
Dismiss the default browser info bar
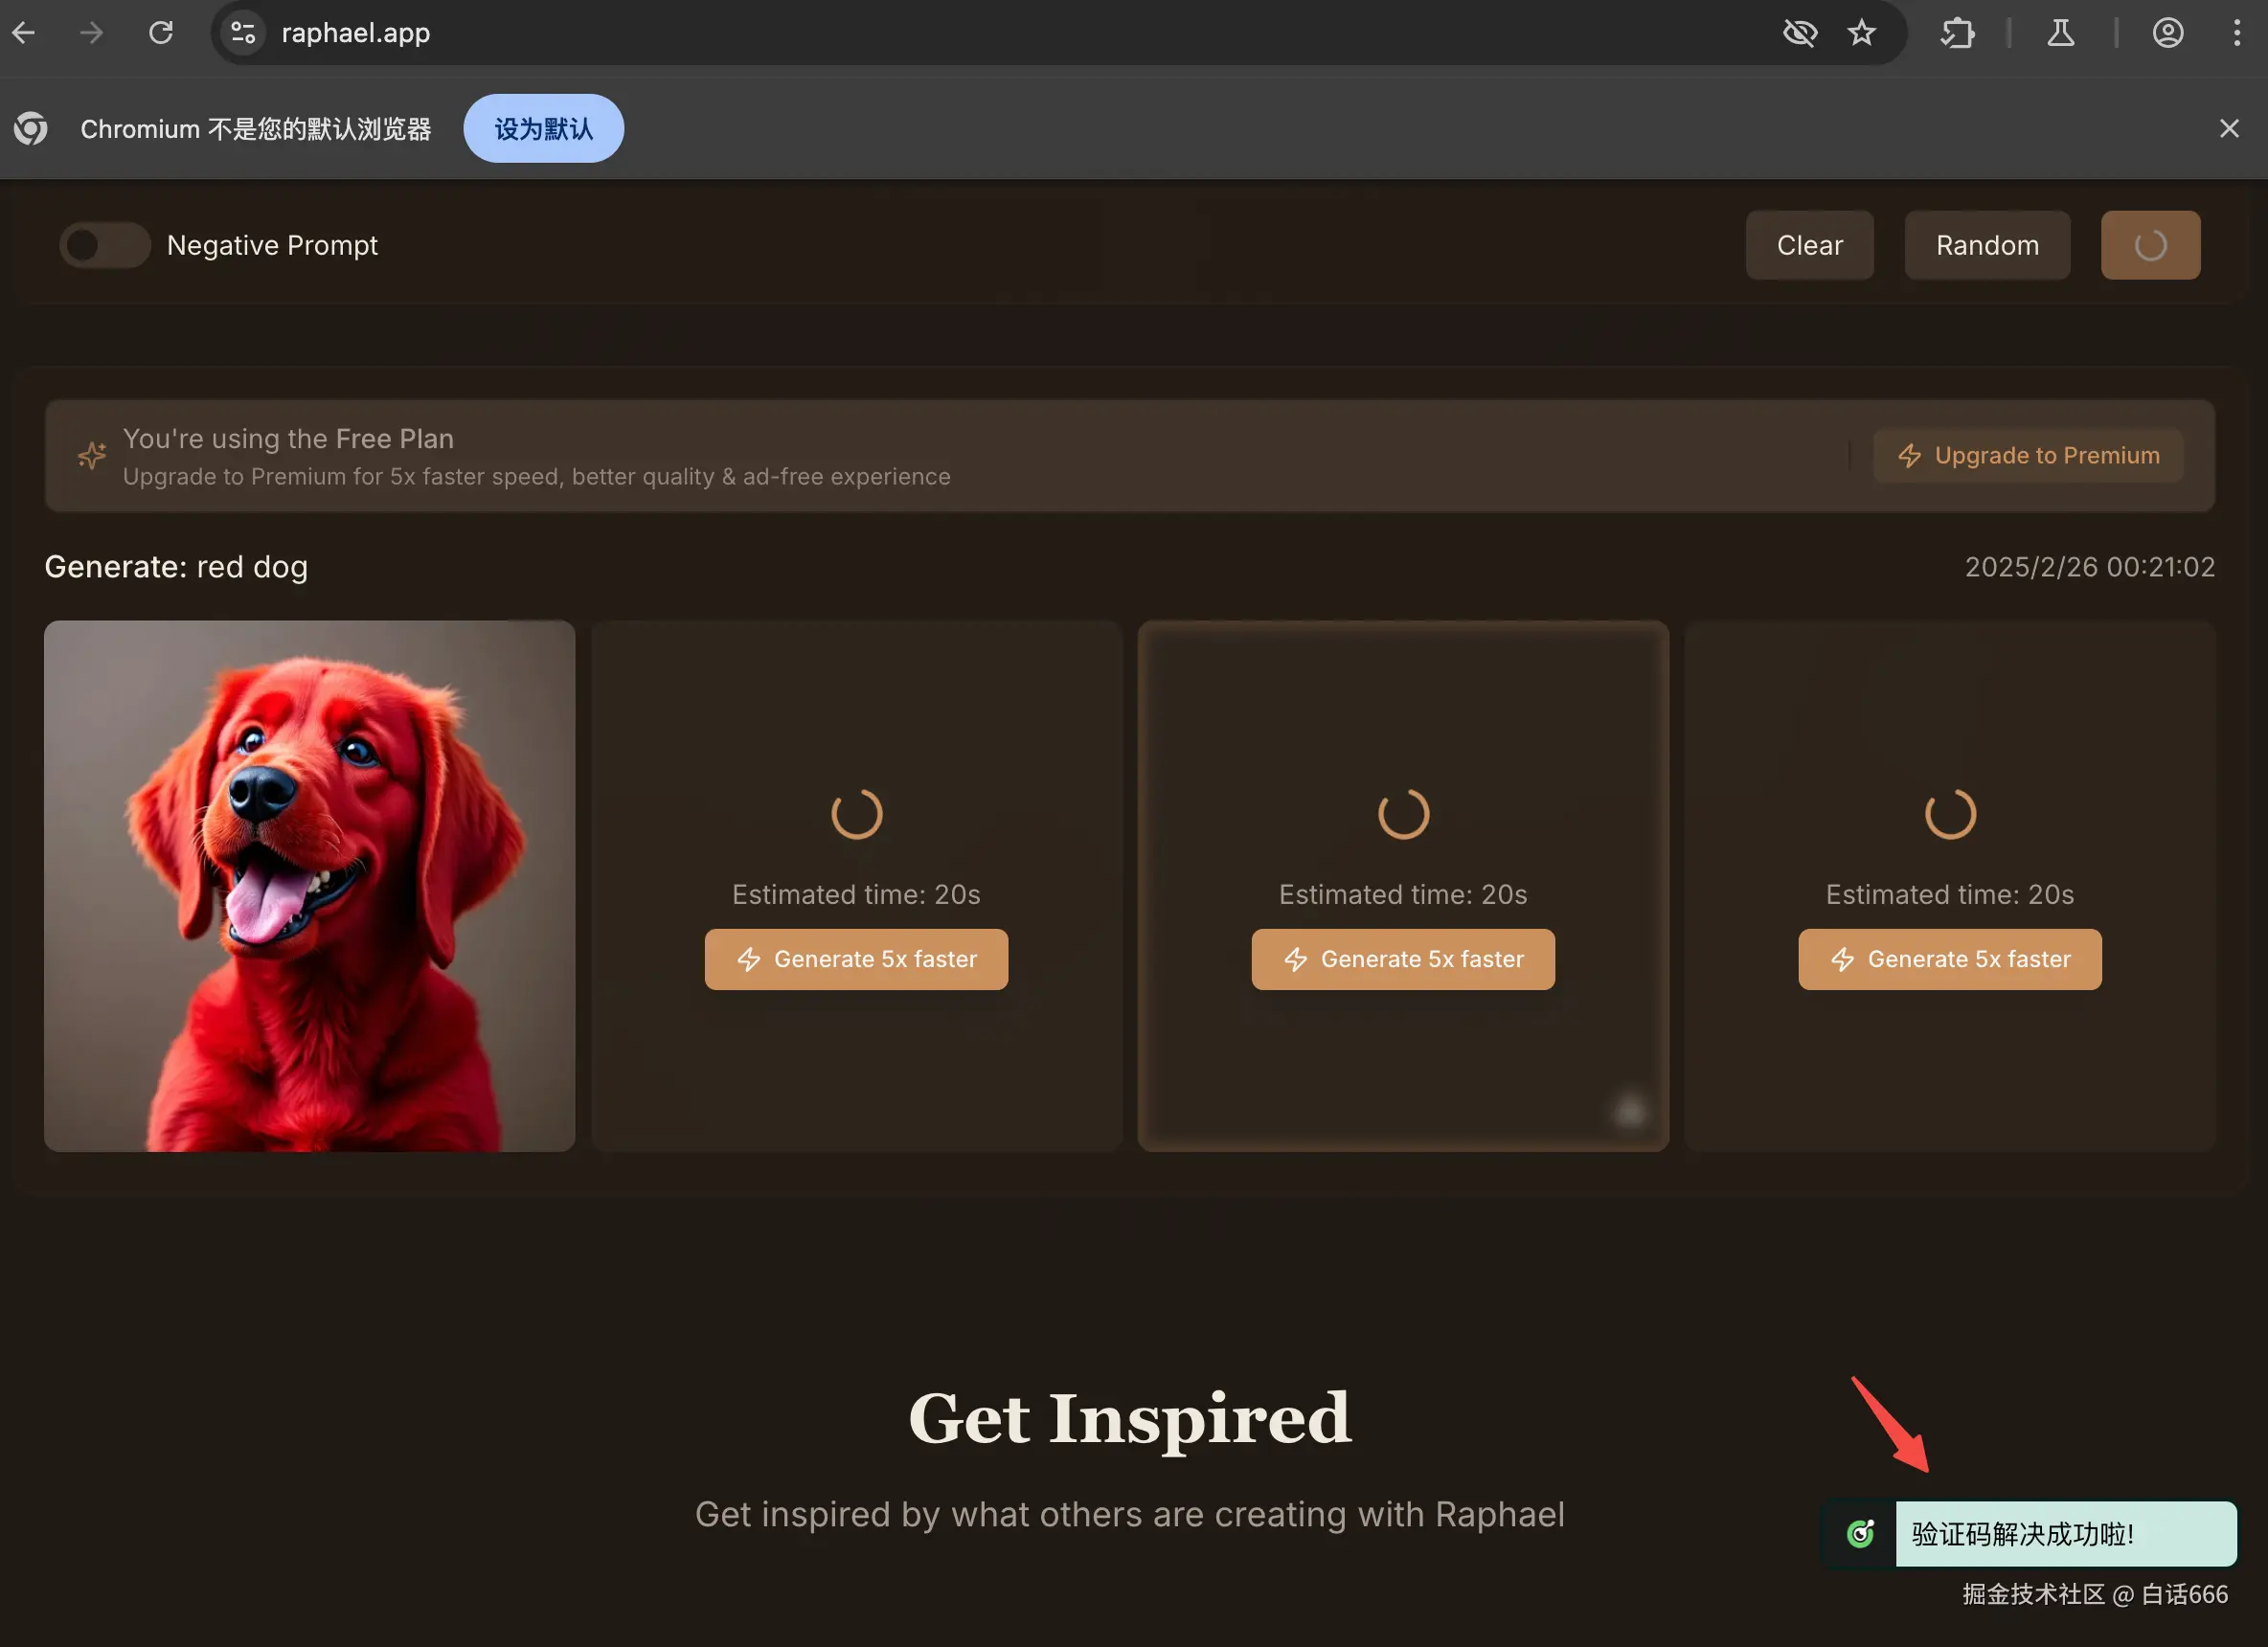(2228, 129)
